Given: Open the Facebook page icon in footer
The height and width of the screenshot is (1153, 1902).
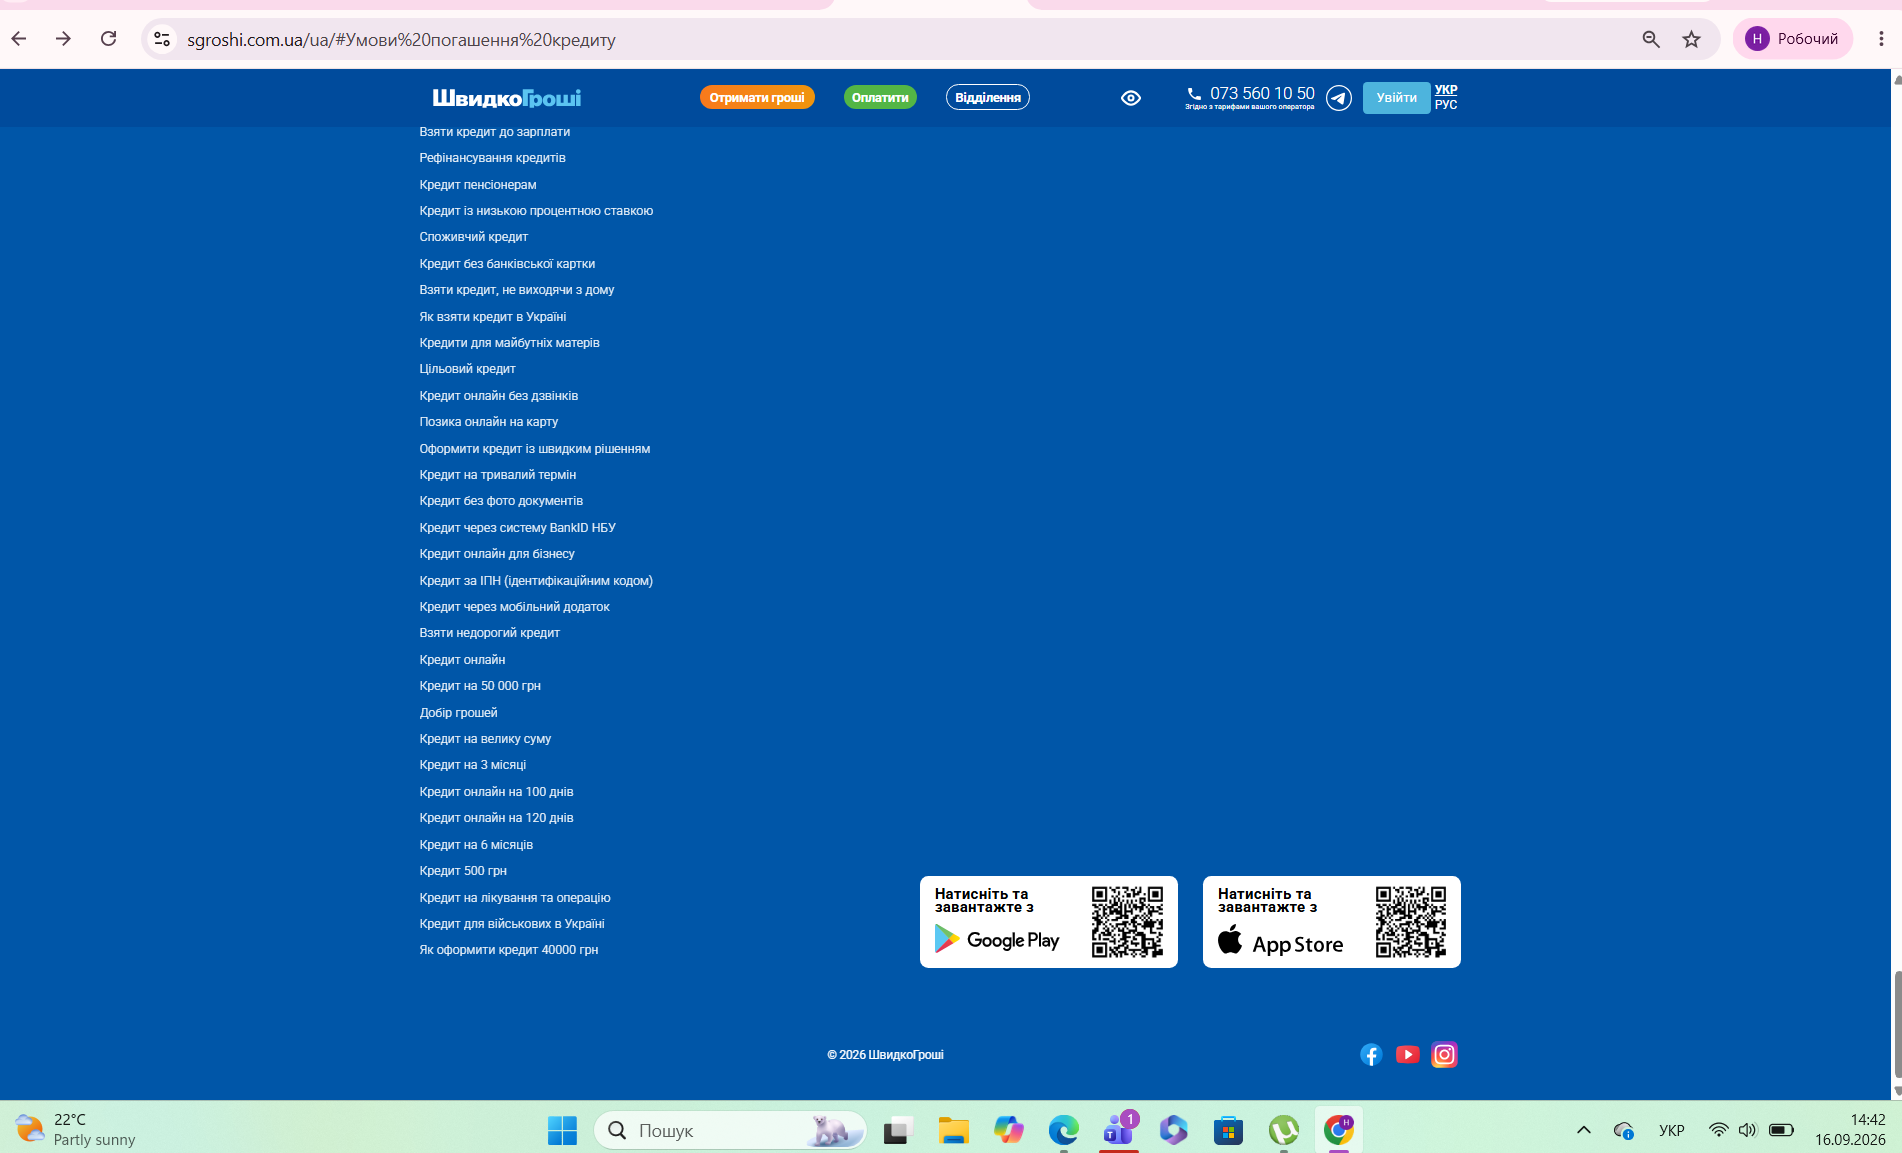Looking at the screenshot, I should point(1371,1054).
